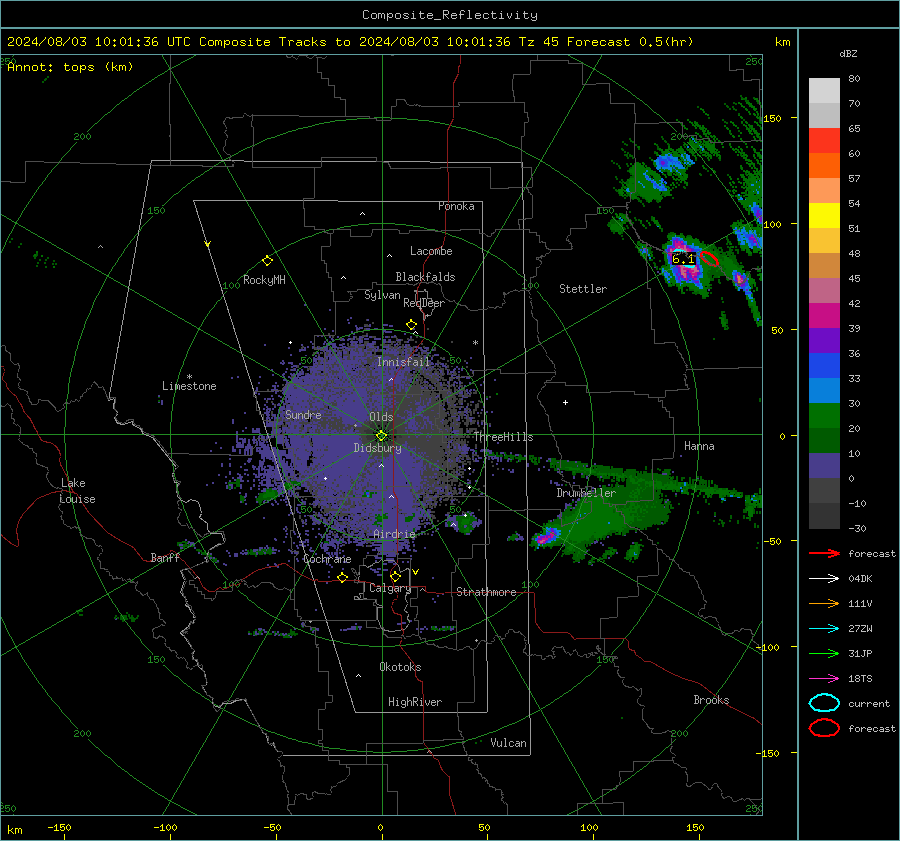Click the Drumheller town label

(x=586, y=493)
